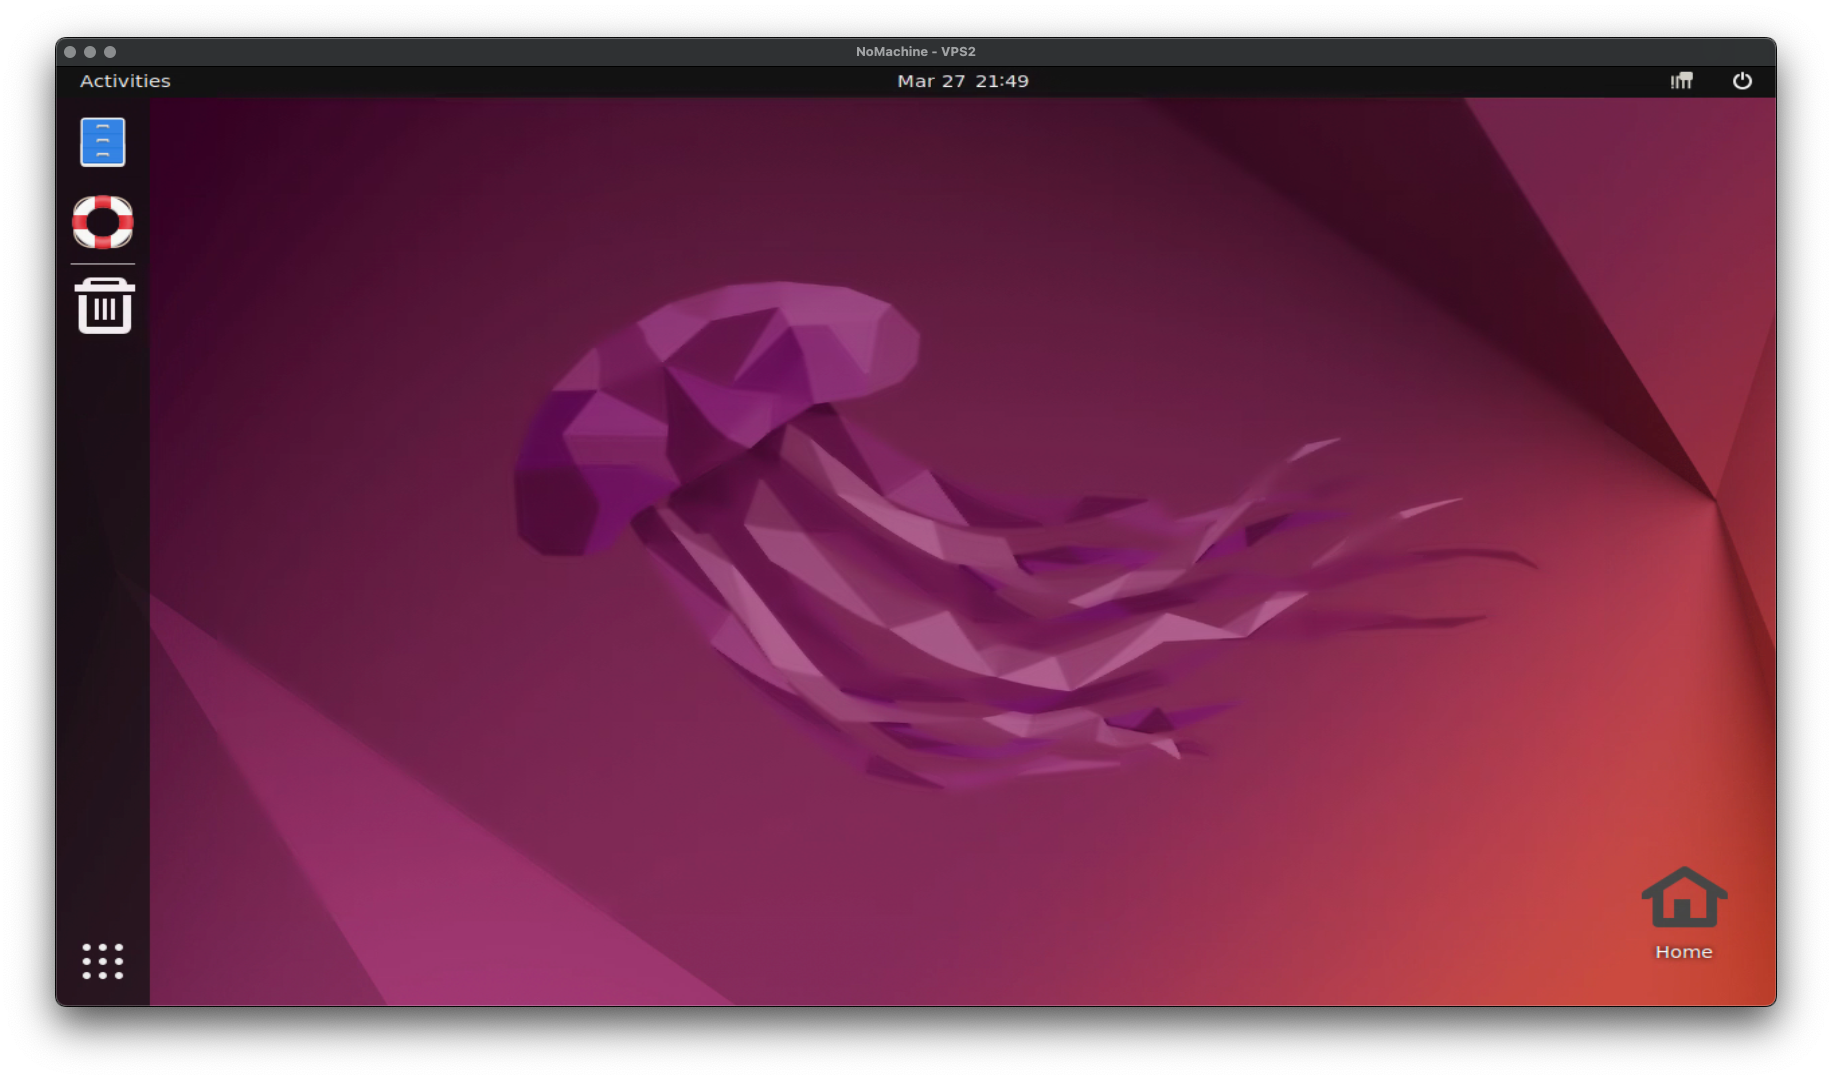Open the network status icon in top bar
This screenshot has width=1832, height=1080.
pyautogui.click(x=1682, y=81)
